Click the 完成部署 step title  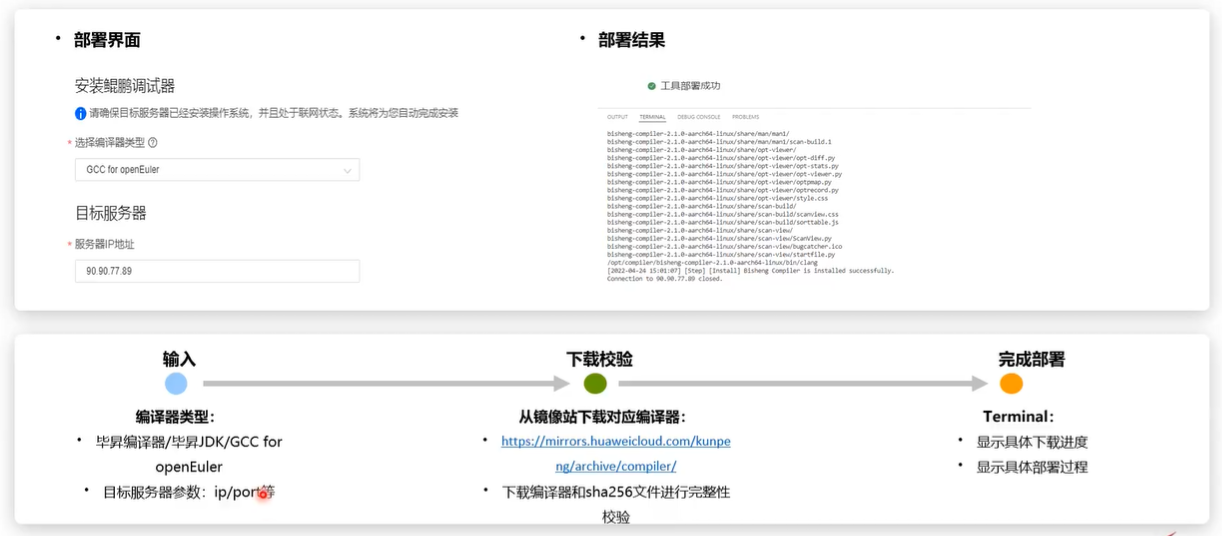[1031, 359]
